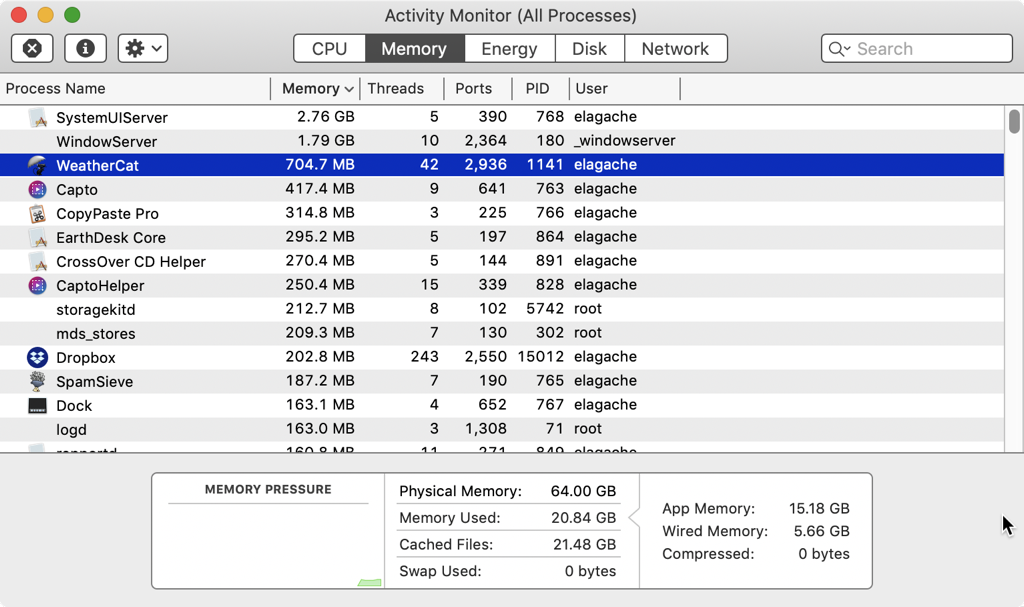Screen dimensions: 1024x607
Task: Click the search magnifier icon
Action: [839, 49]
